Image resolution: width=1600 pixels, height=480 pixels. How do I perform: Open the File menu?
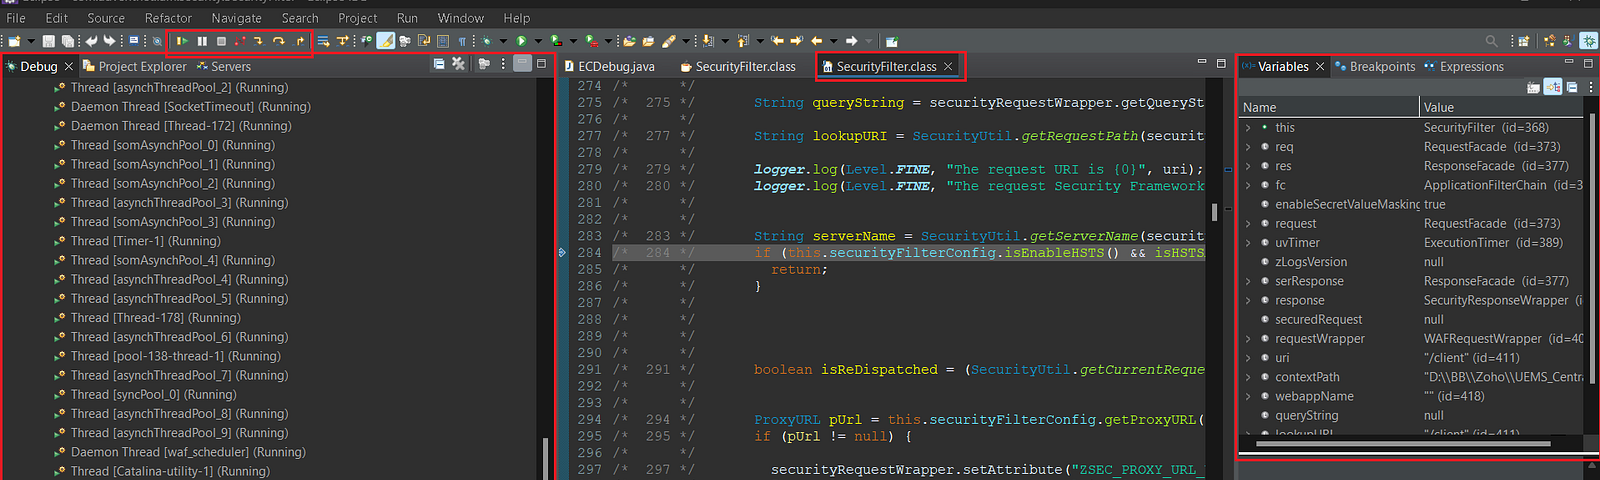pyautogui.click(x=16, y=18)
